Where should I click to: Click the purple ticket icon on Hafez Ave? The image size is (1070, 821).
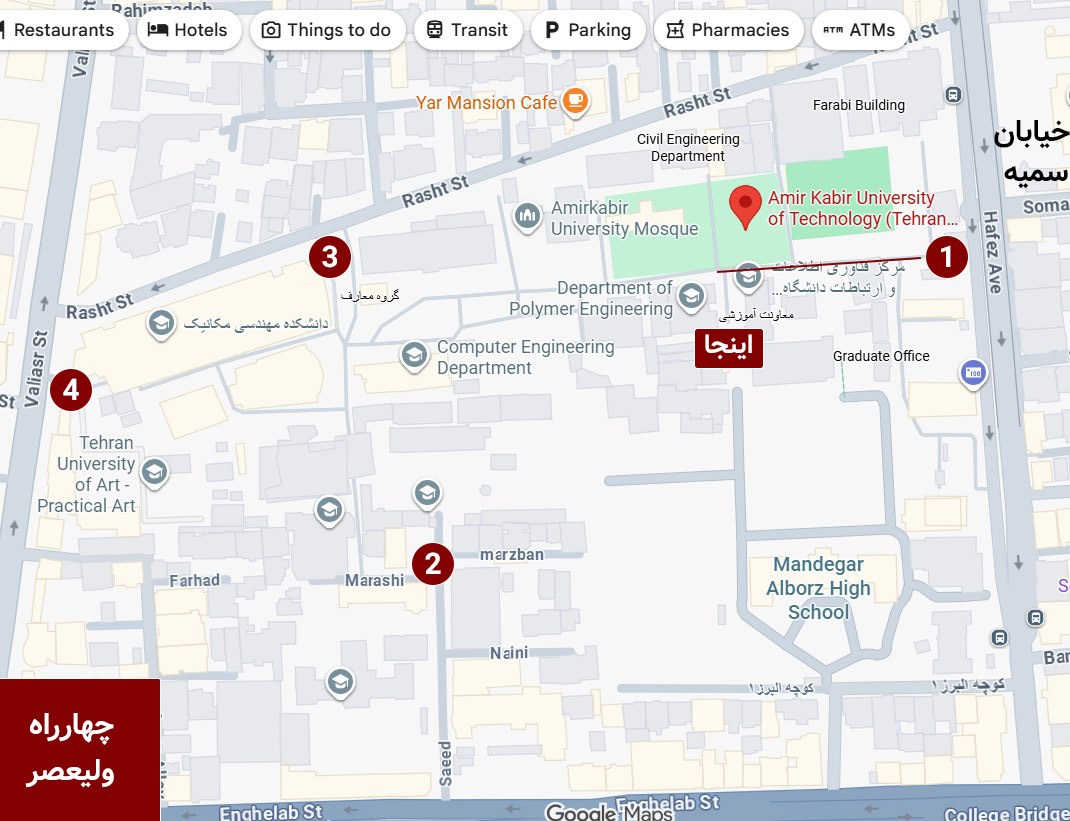pos(973,374)
